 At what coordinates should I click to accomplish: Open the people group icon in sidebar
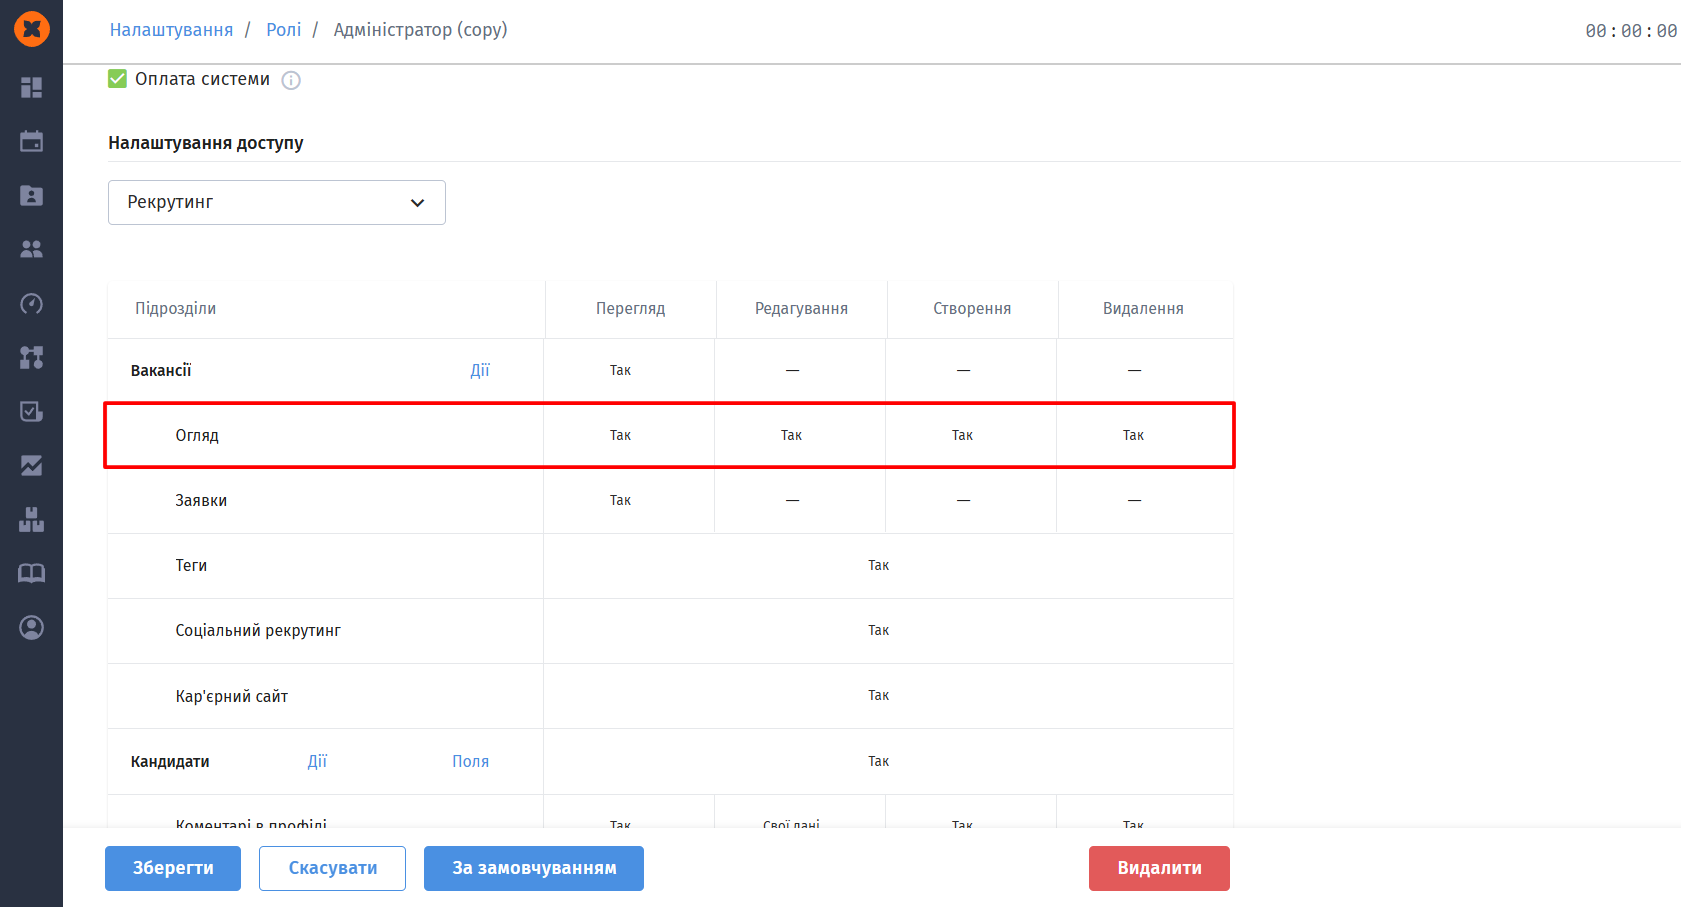pyautogui.click(x=32, y=249)
